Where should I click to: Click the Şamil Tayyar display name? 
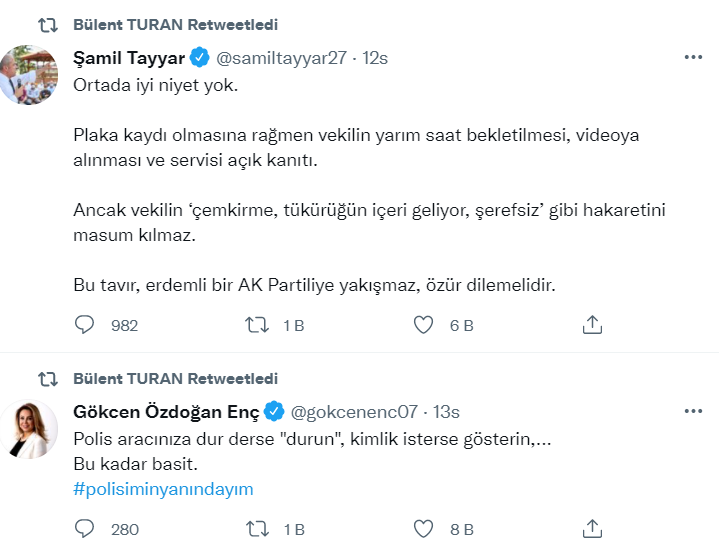coord(129,57)
